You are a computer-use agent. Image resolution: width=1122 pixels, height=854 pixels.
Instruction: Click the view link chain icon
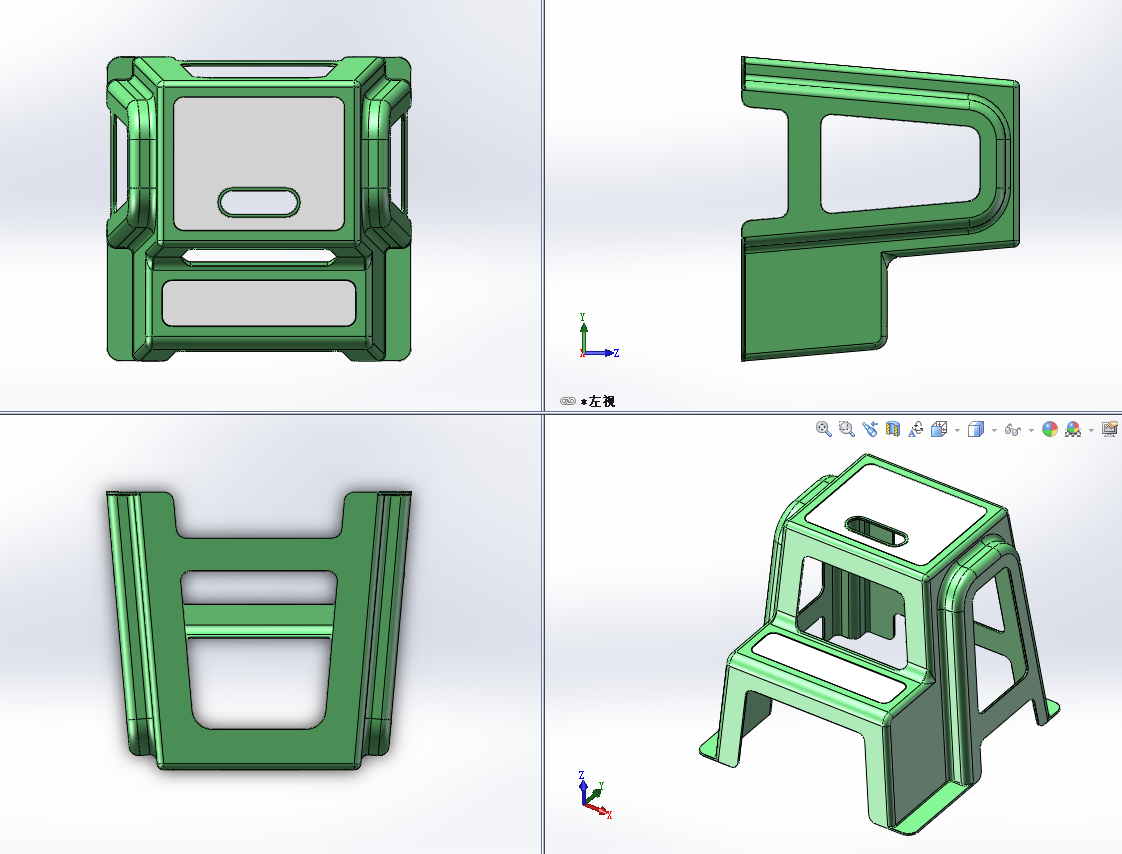567,401
